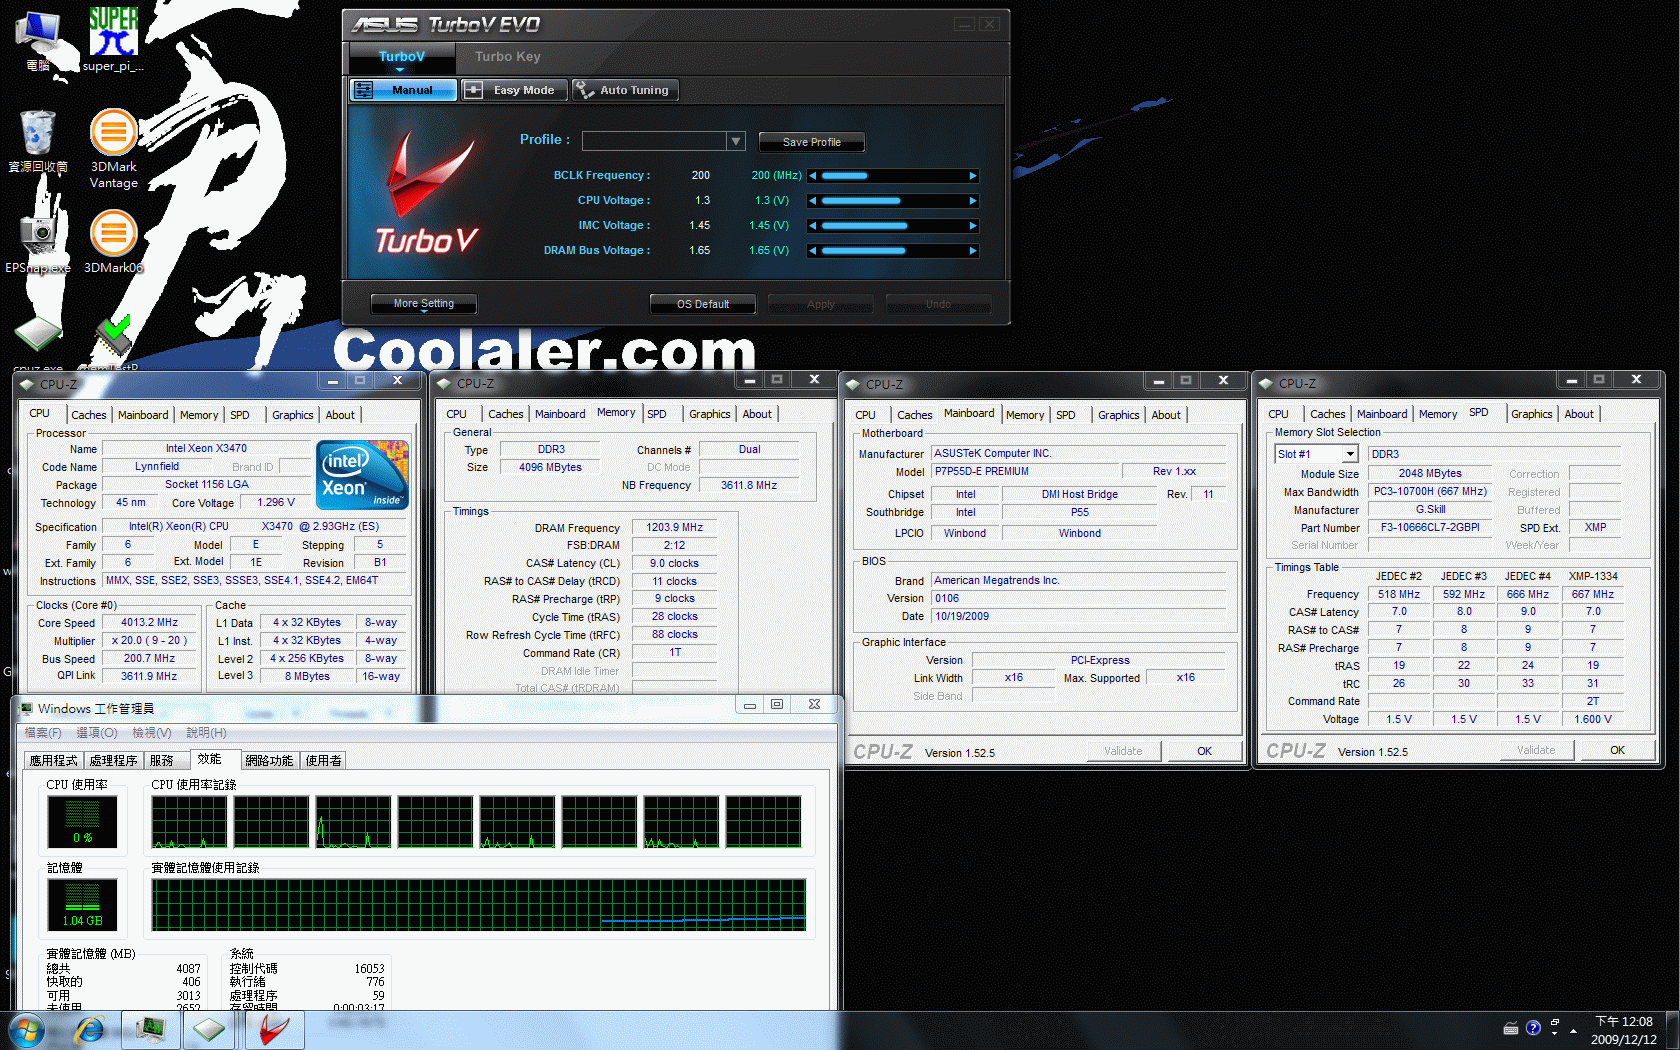Image resolution: width=1680 pixels, height=1050 pixels.
Task: Click Validate in CPU-Z SPD window
Action: click(1536, 750)
